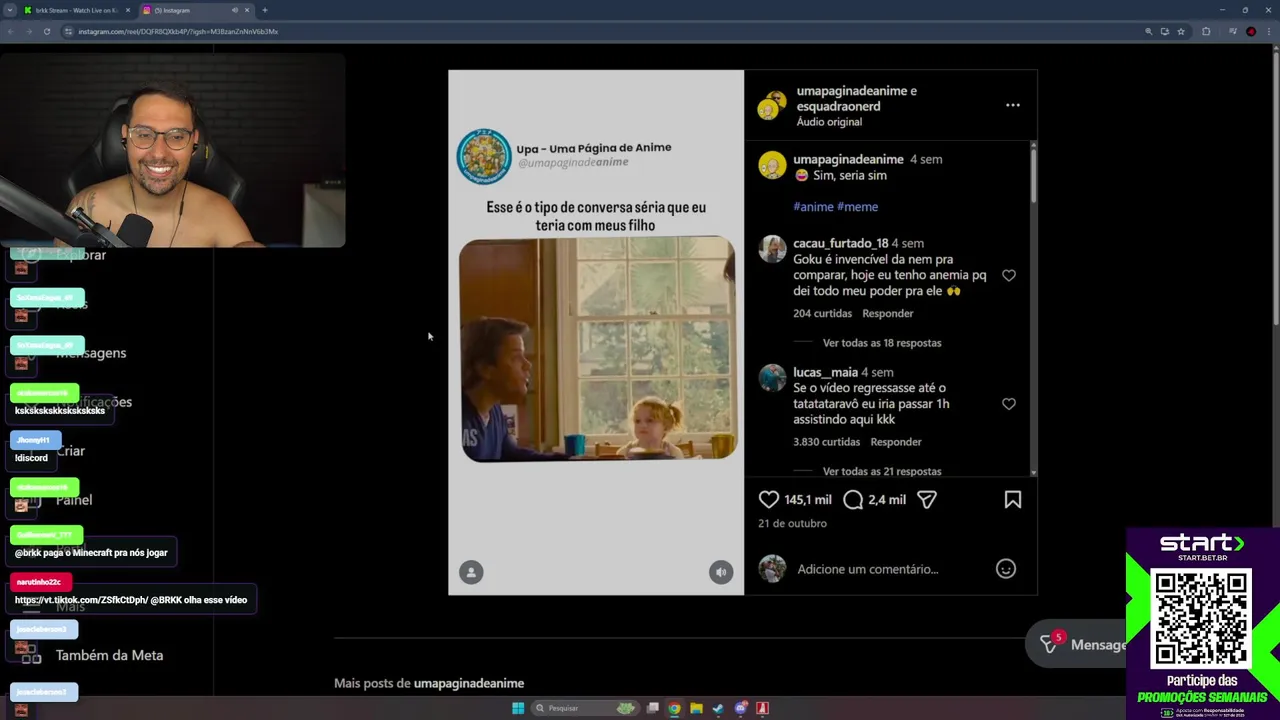Open Task View on the taskbar

[x=652, y=708]
